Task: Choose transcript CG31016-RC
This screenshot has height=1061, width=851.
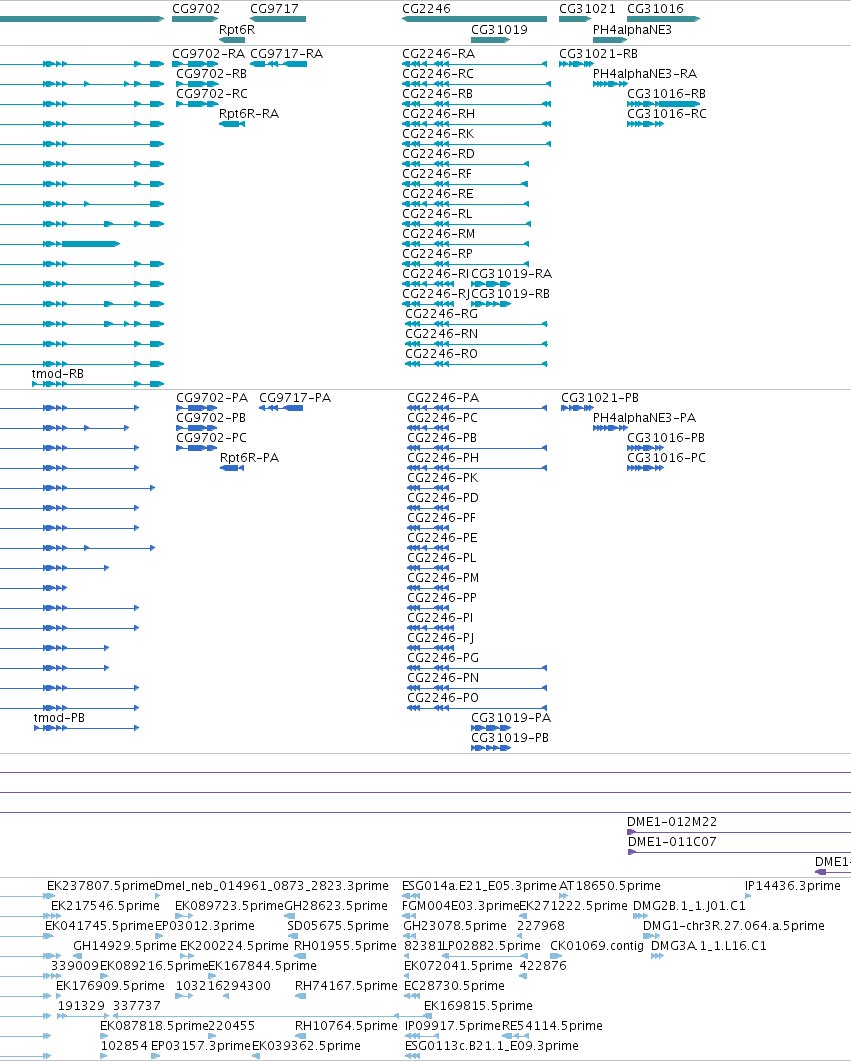Action: (666, 114)
